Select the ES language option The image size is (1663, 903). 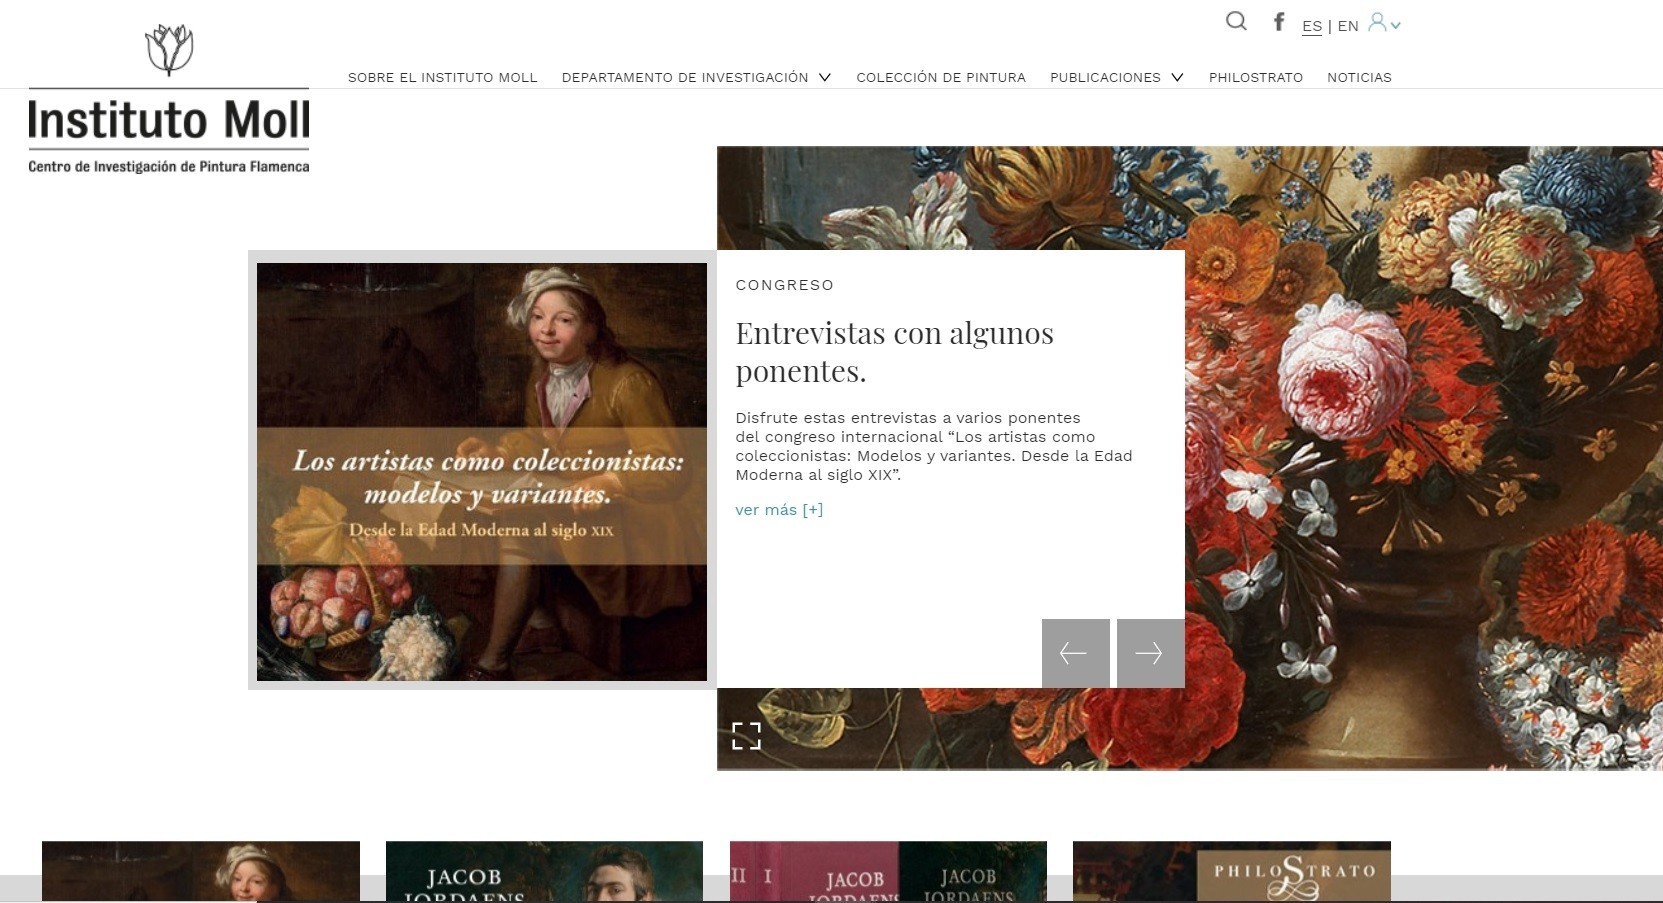[x=1312, y=26]
